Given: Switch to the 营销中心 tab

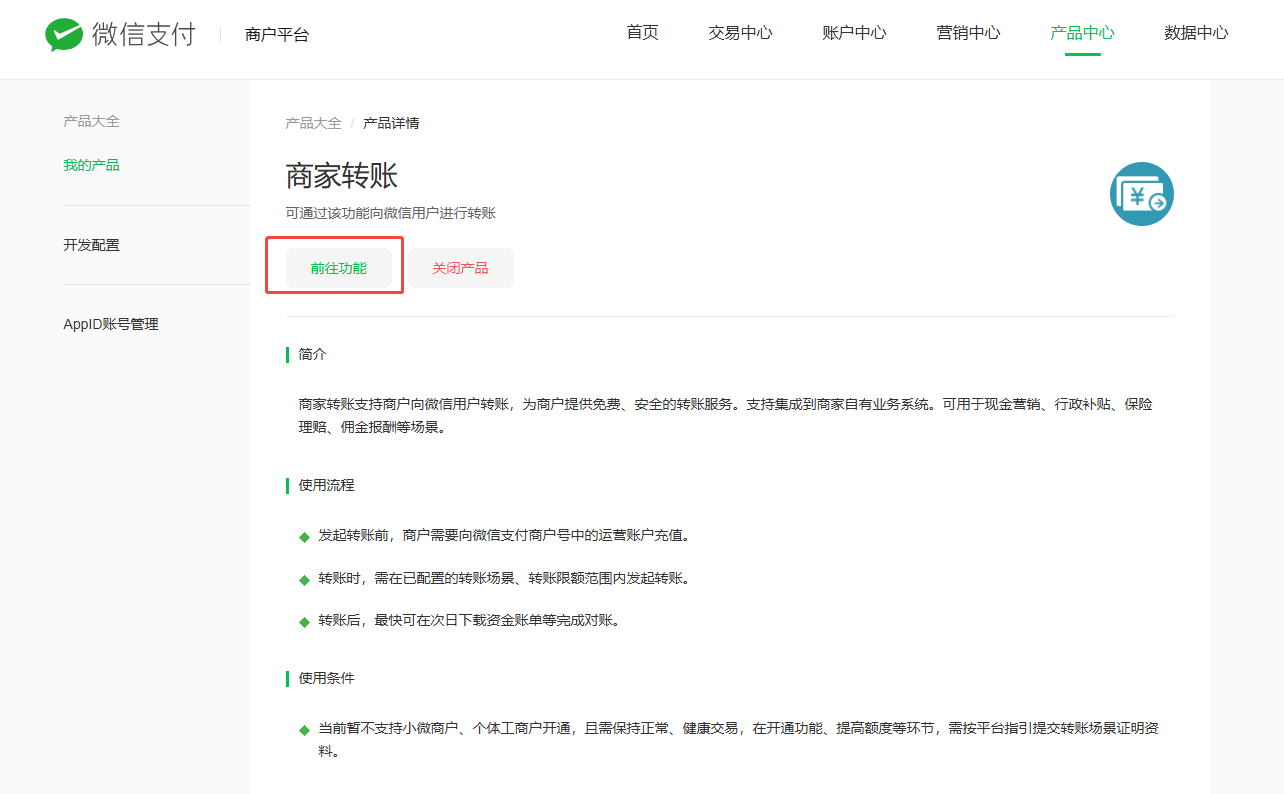Looking at the screenshot, I should click(x=968, y=33).
